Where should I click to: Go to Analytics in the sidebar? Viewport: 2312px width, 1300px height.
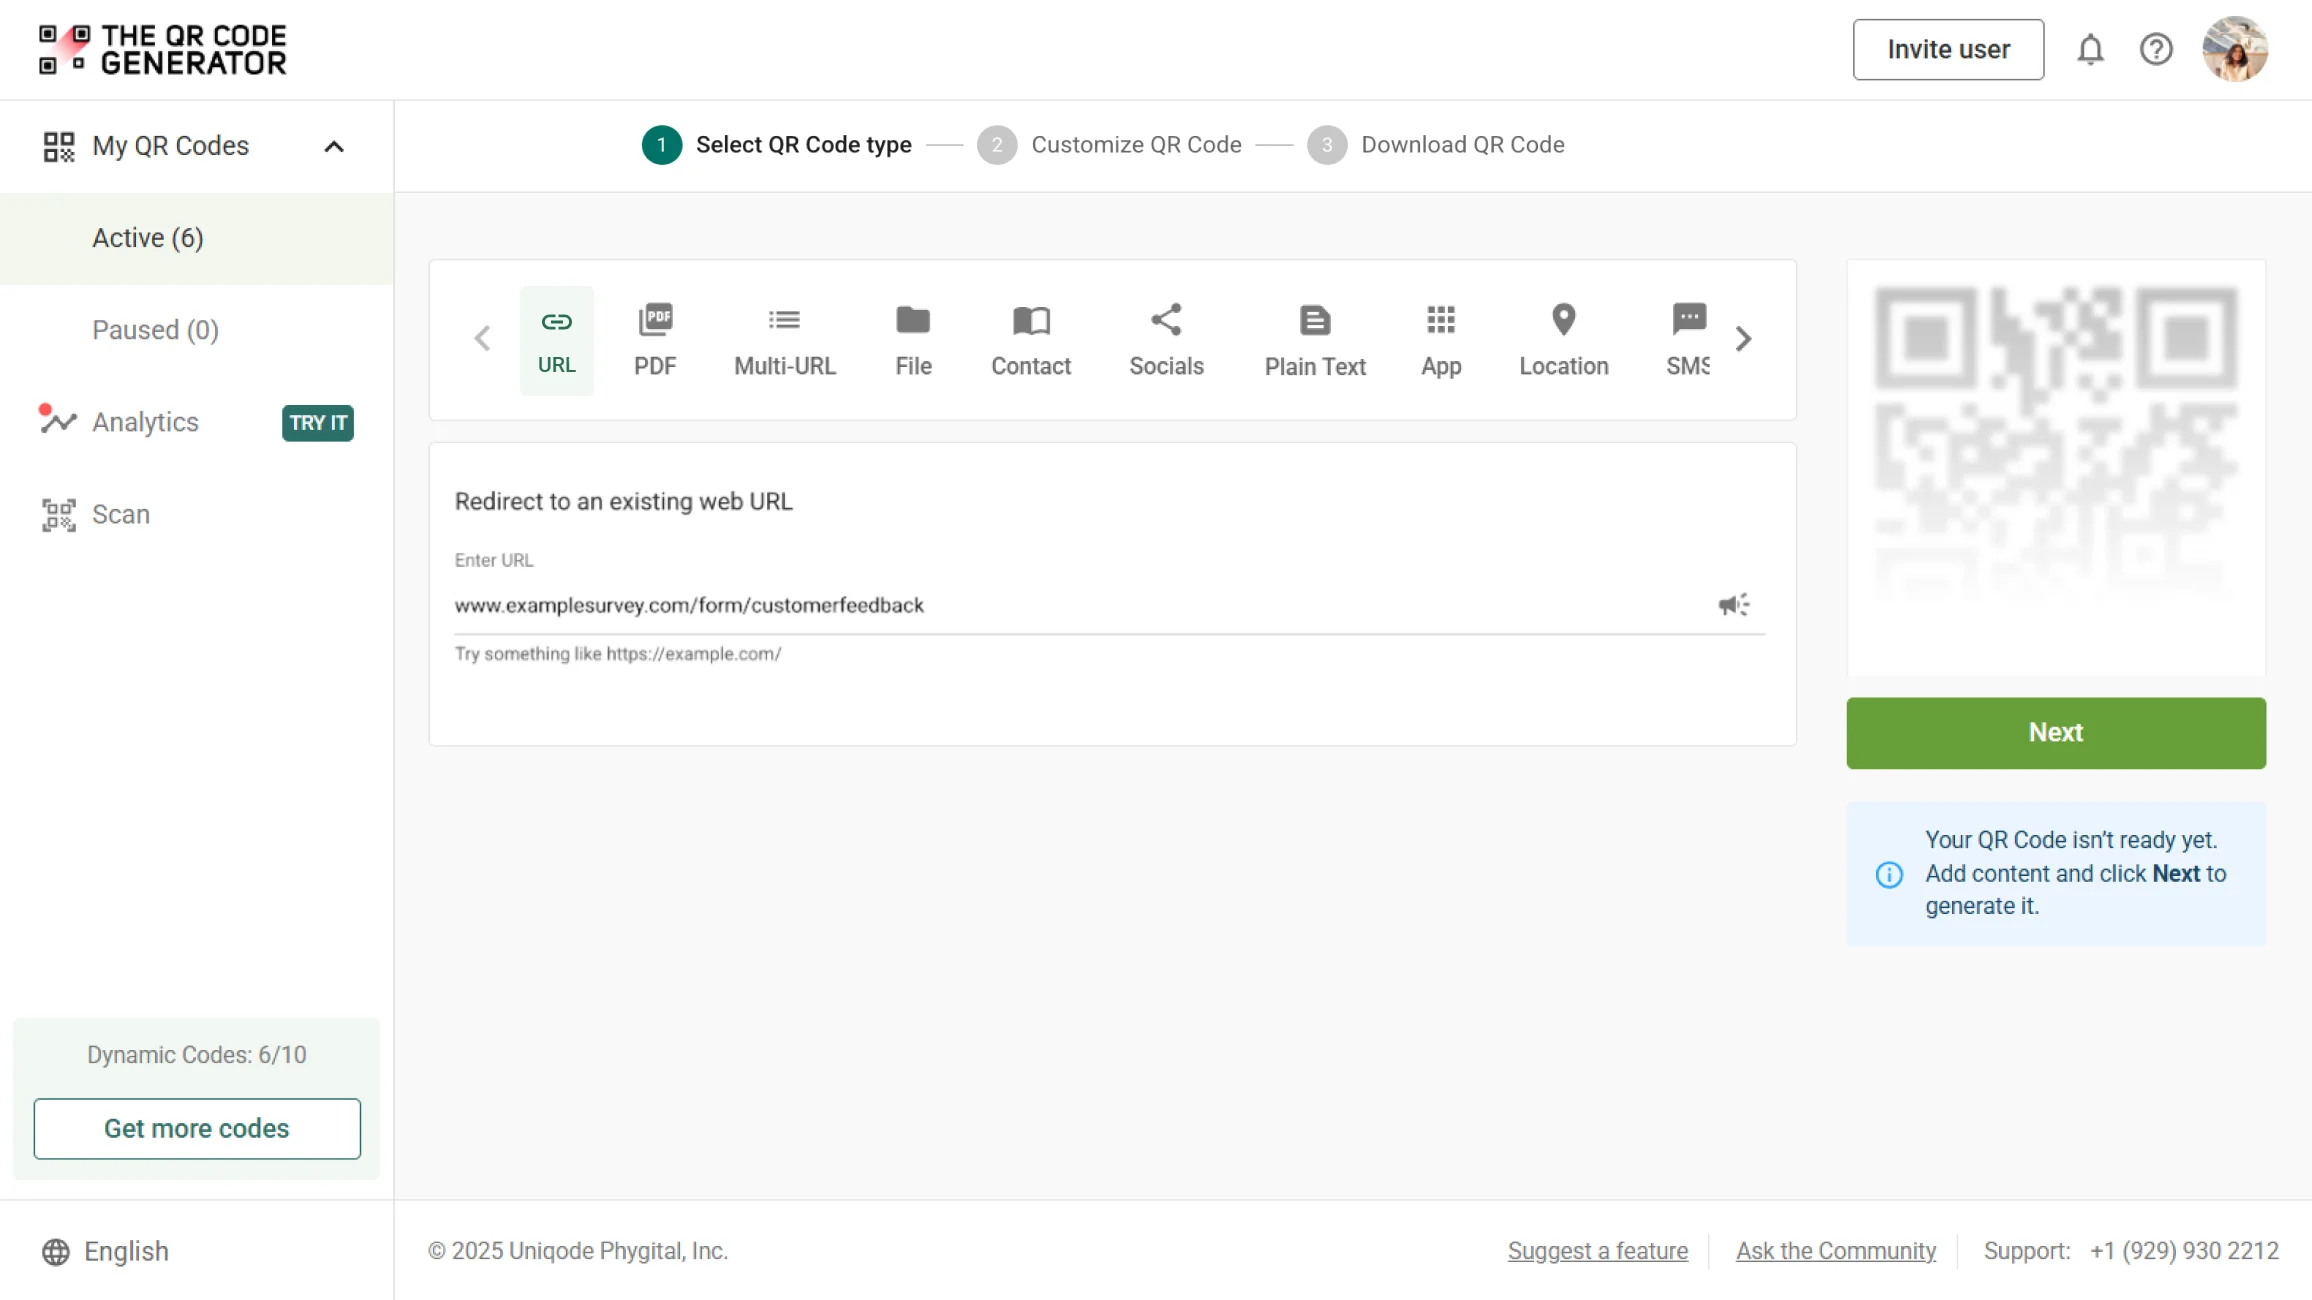145,422
